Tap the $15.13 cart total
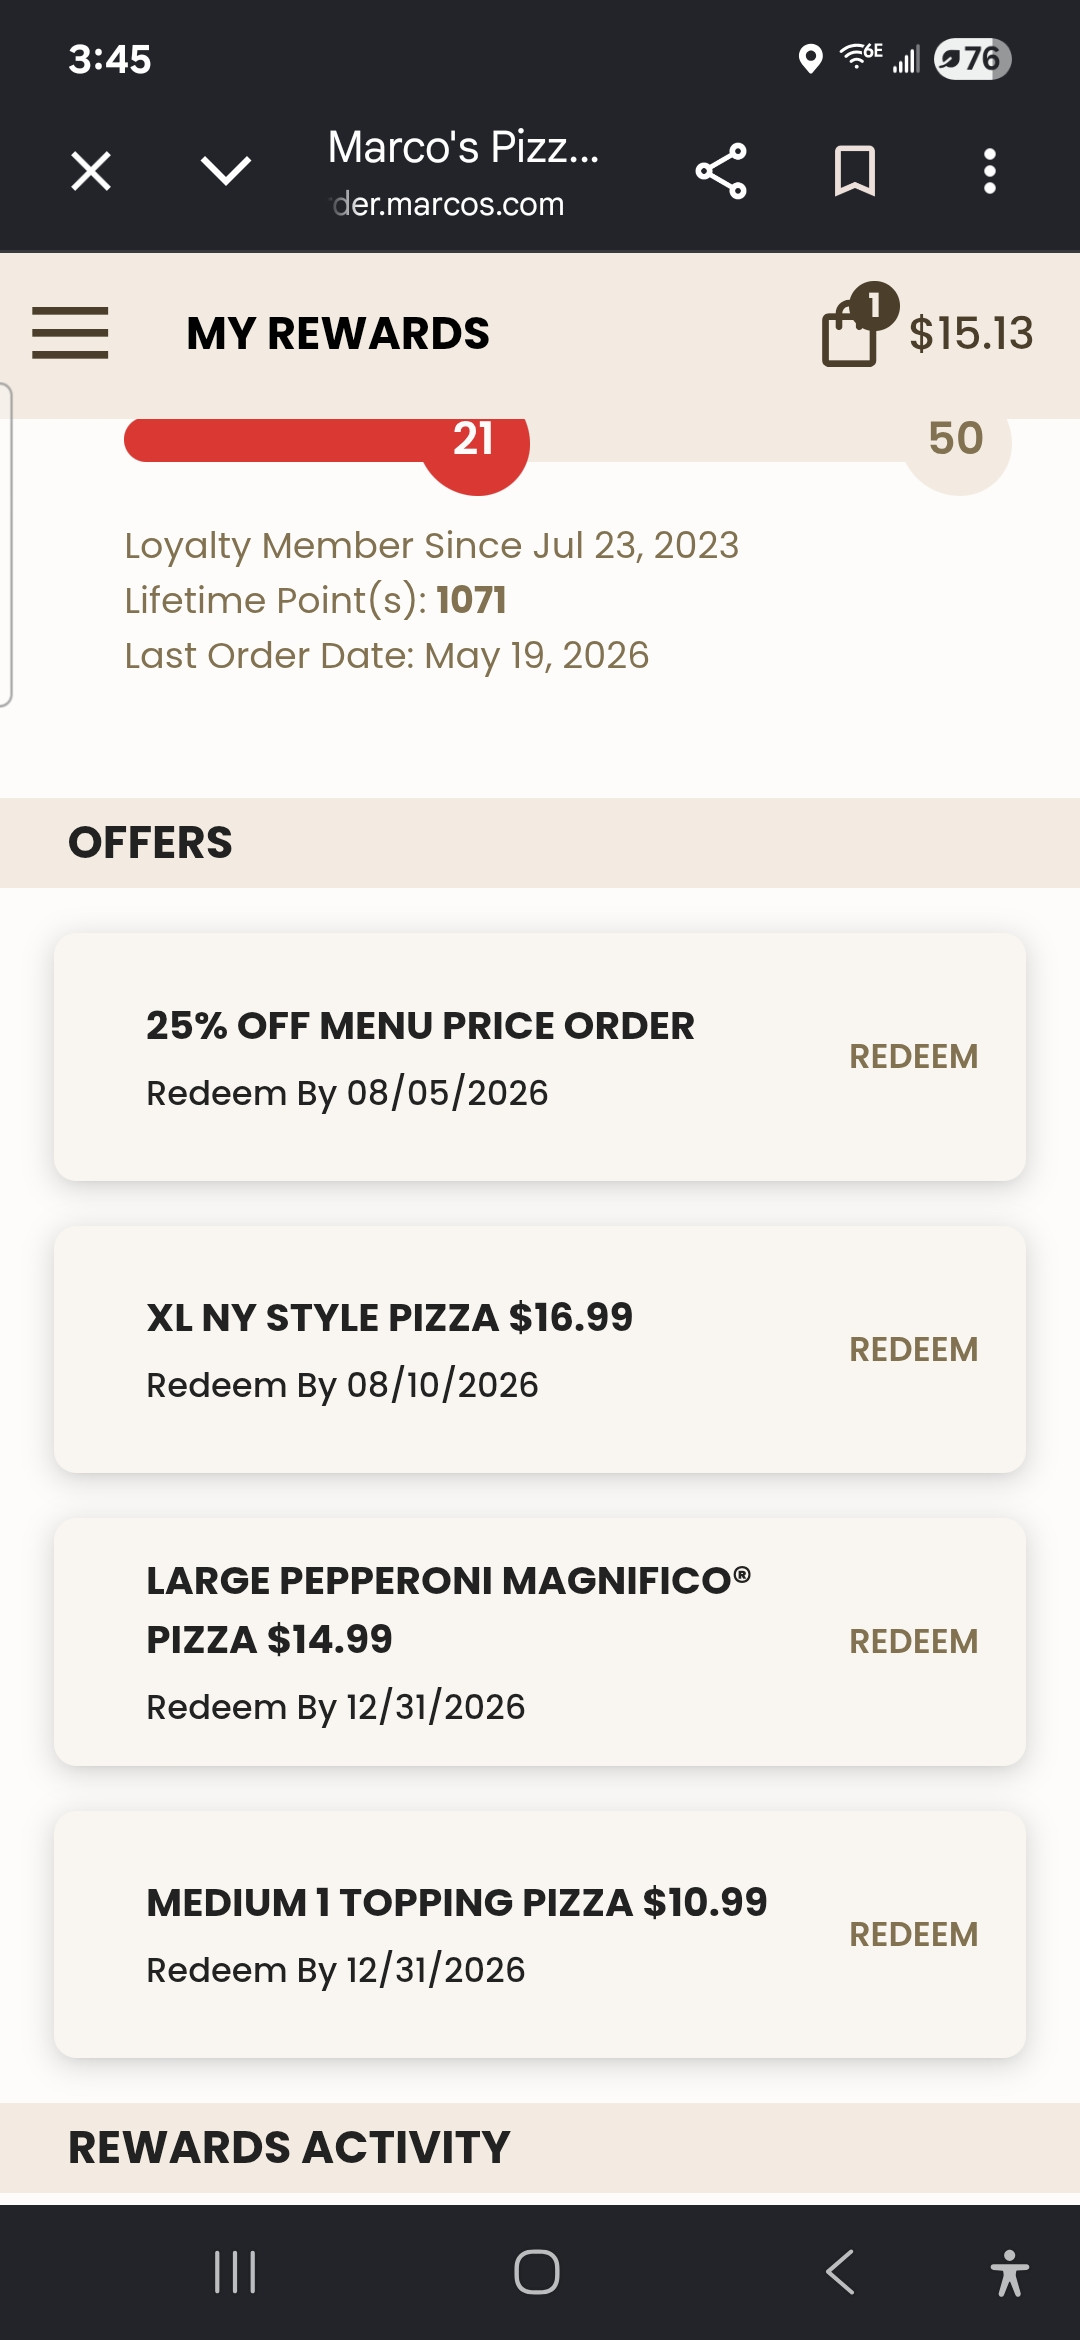The image size is (1080, 2340). click(x=971, y=333)
